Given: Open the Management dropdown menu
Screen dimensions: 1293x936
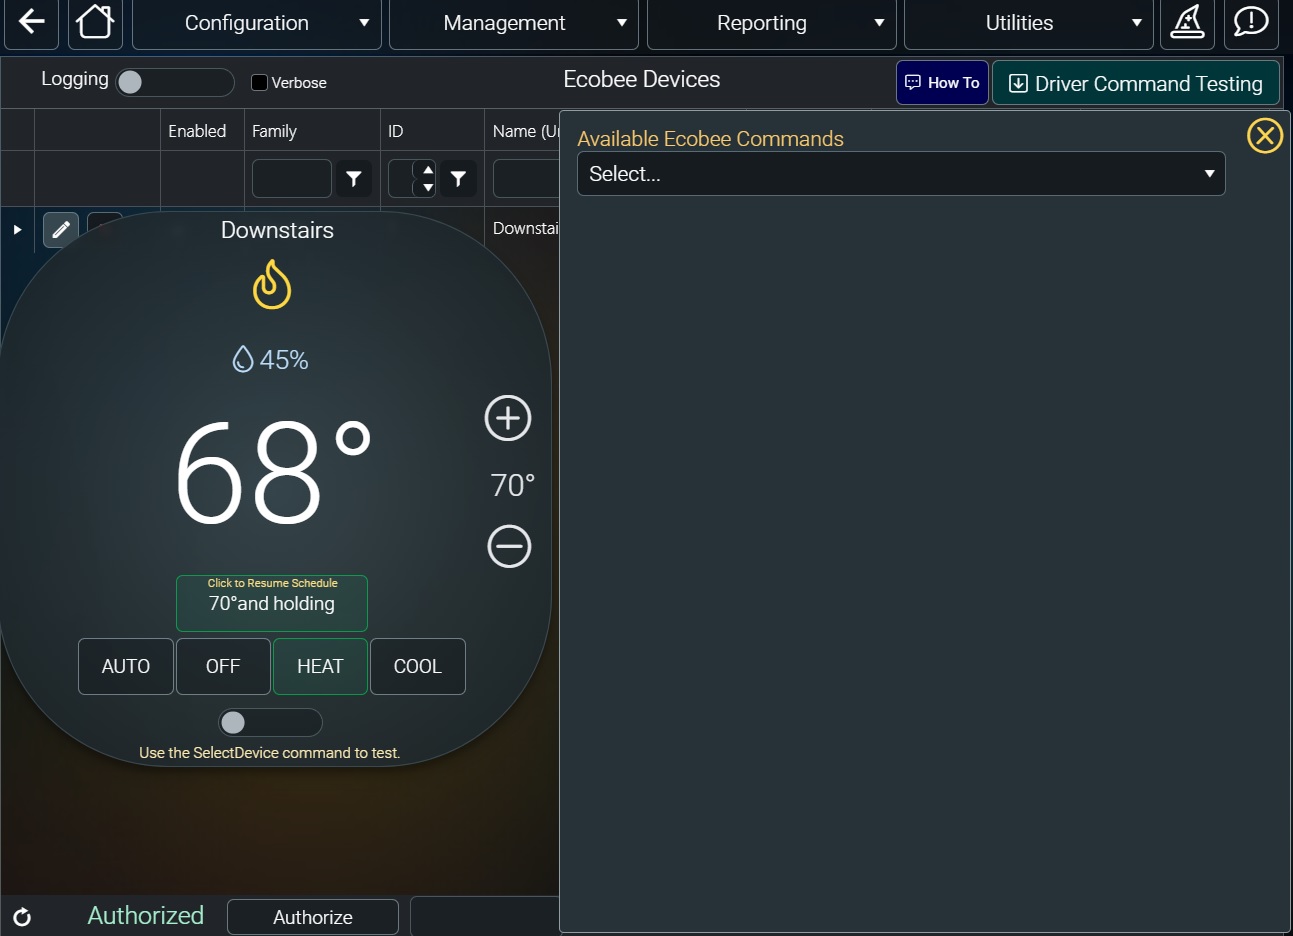Looking at the screenshot, I should click(514, 23).
